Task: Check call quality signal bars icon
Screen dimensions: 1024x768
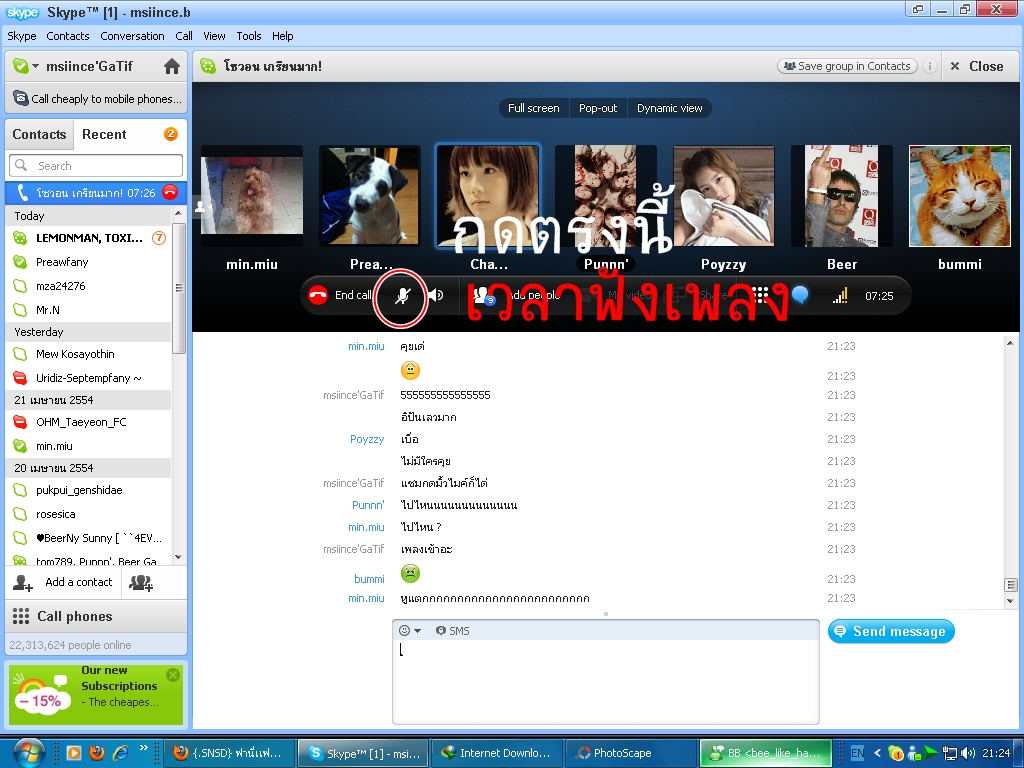Action: [x=840, y=296]
